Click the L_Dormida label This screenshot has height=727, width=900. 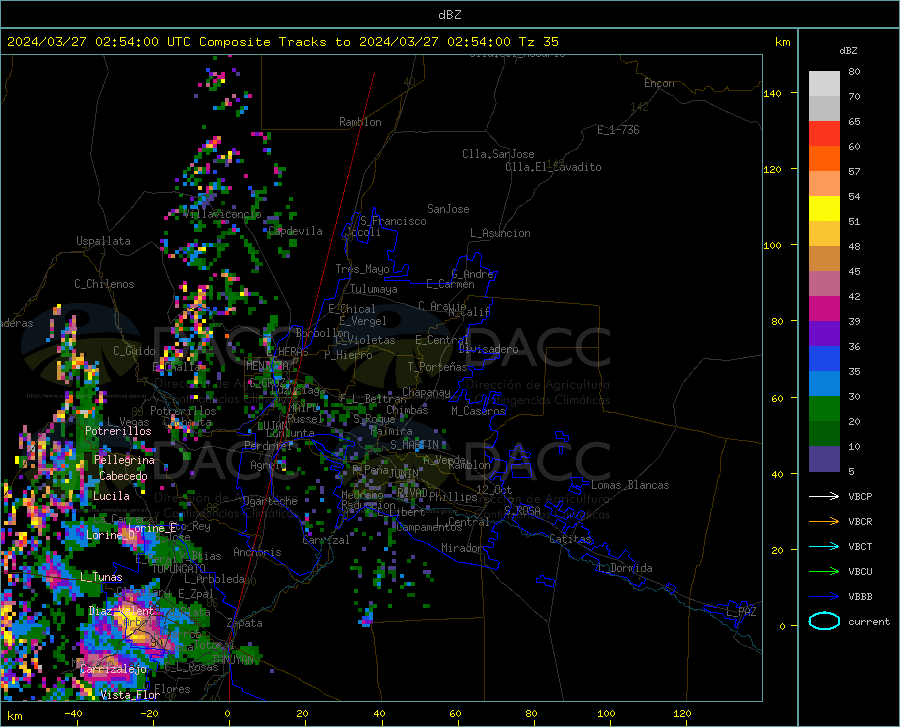coord(625,568)
